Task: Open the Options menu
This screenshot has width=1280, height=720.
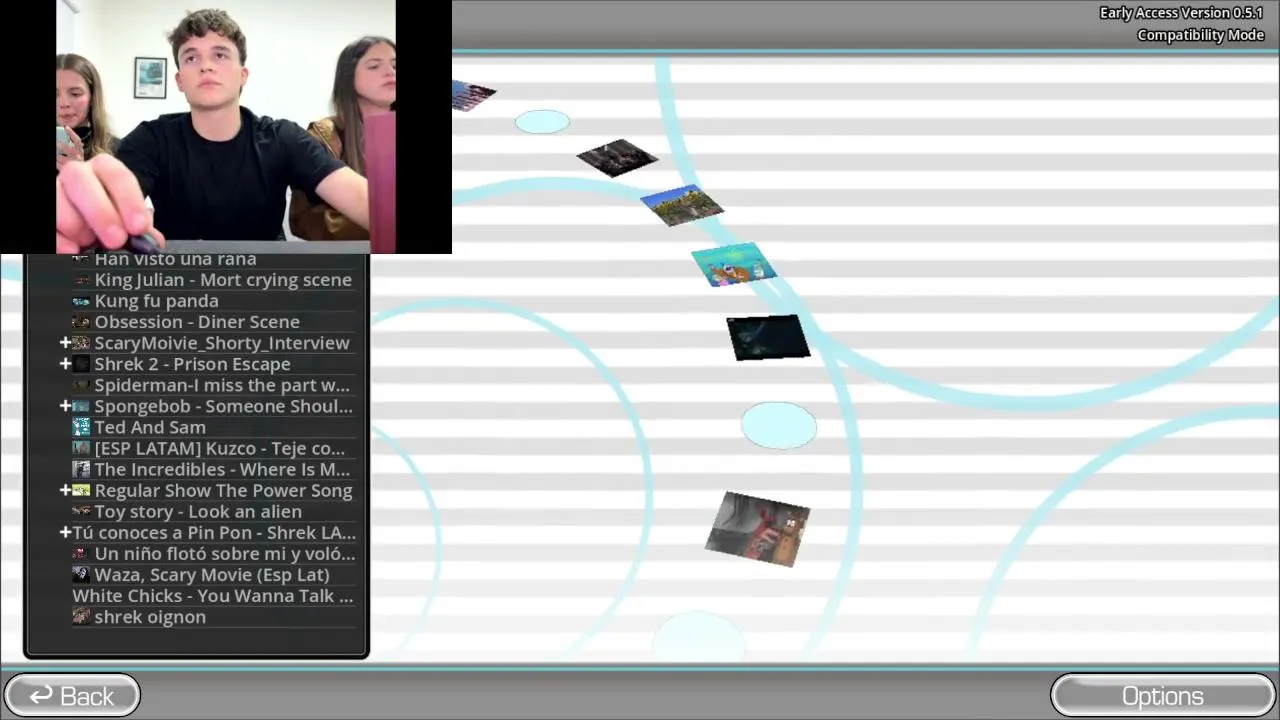Action: (1162, 696)
